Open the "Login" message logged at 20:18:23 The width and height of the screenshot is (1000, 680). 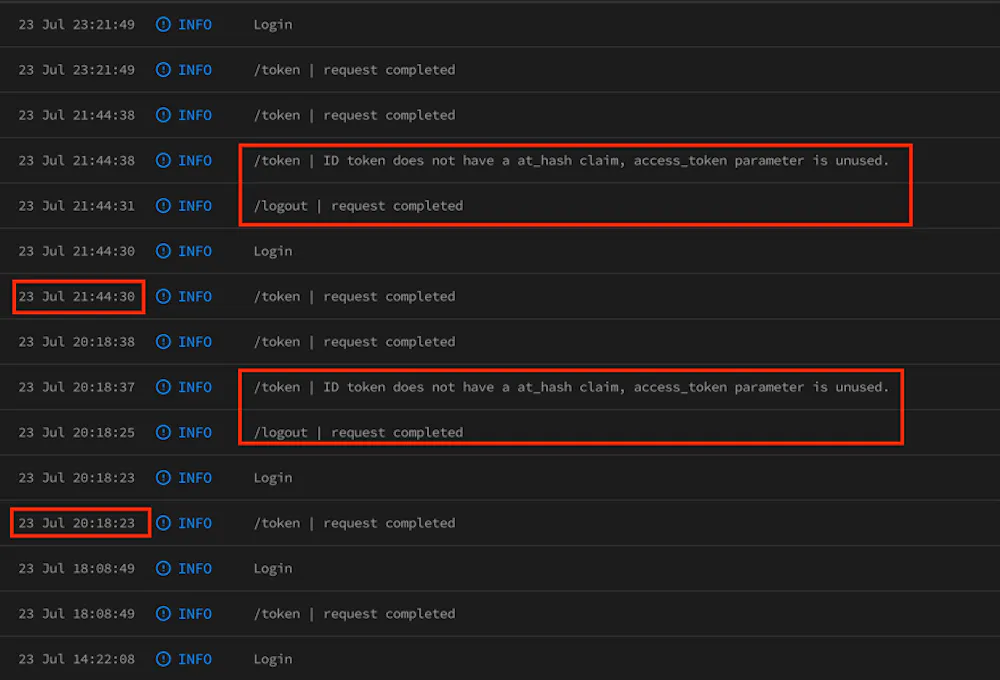pos(273,478)
